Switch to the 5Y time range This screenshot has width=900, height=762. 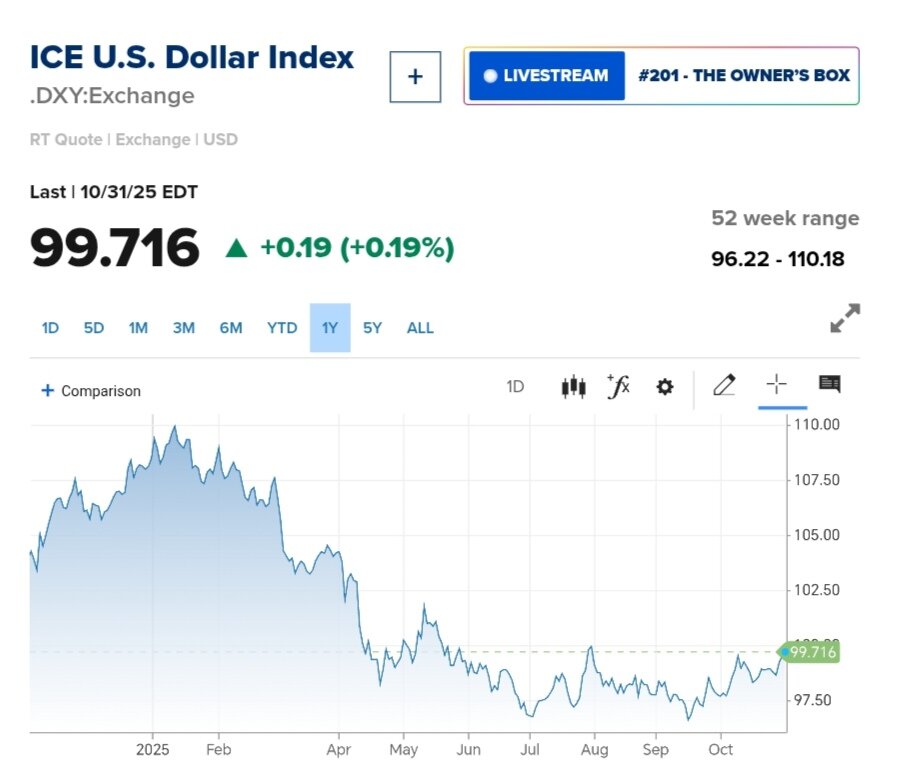point(372,328)
